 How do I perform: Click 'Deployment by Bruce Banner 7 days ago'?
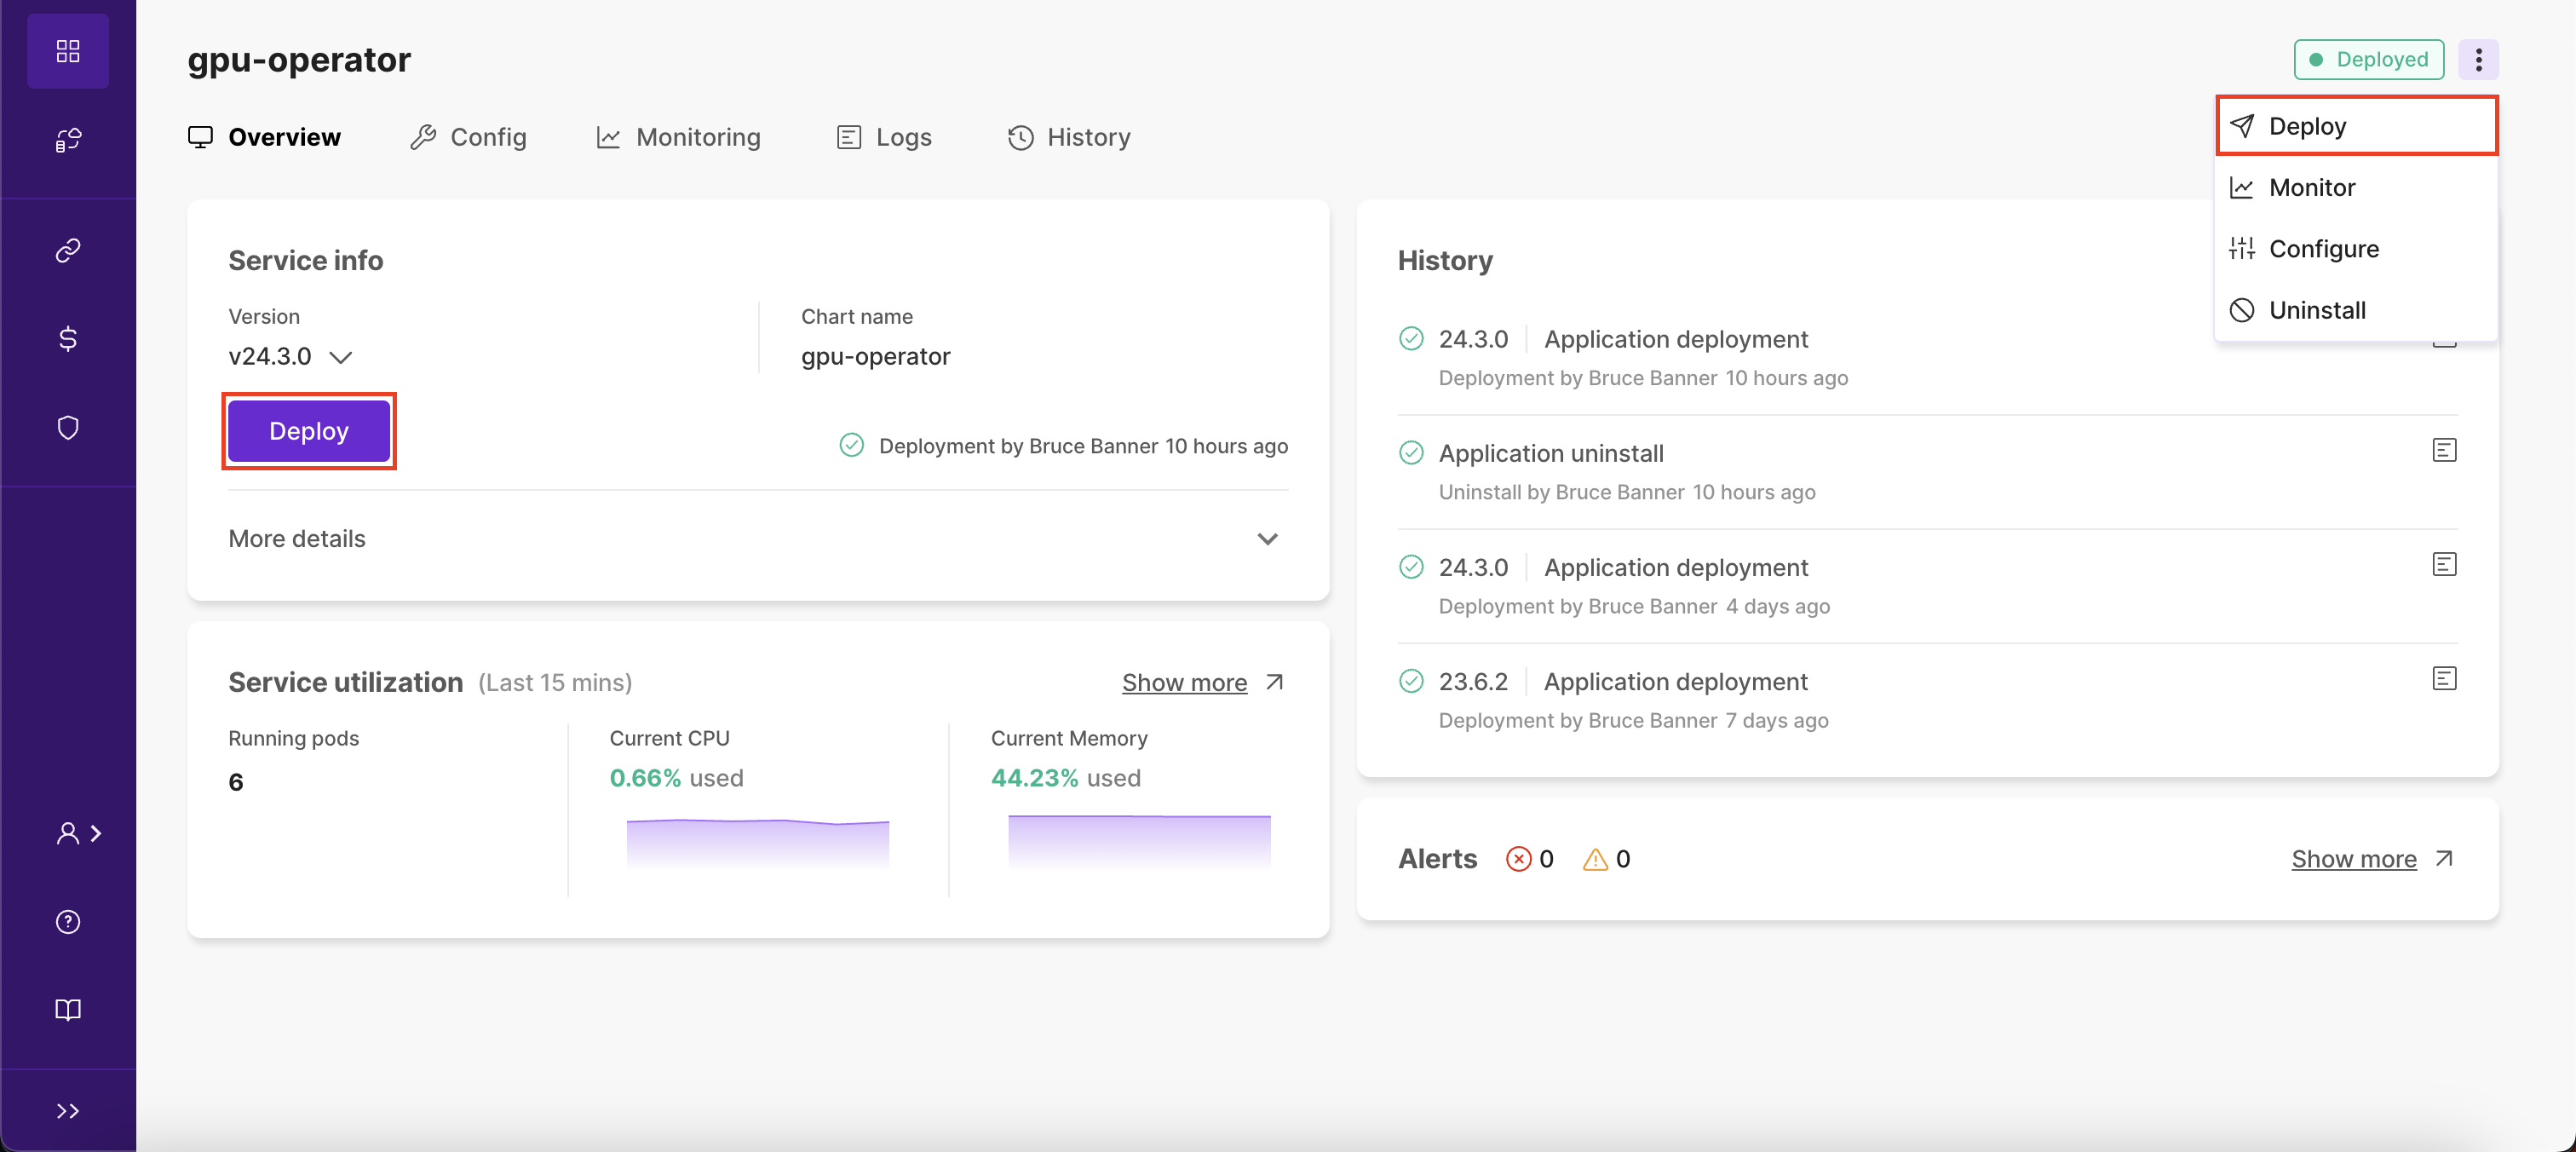1633,721
